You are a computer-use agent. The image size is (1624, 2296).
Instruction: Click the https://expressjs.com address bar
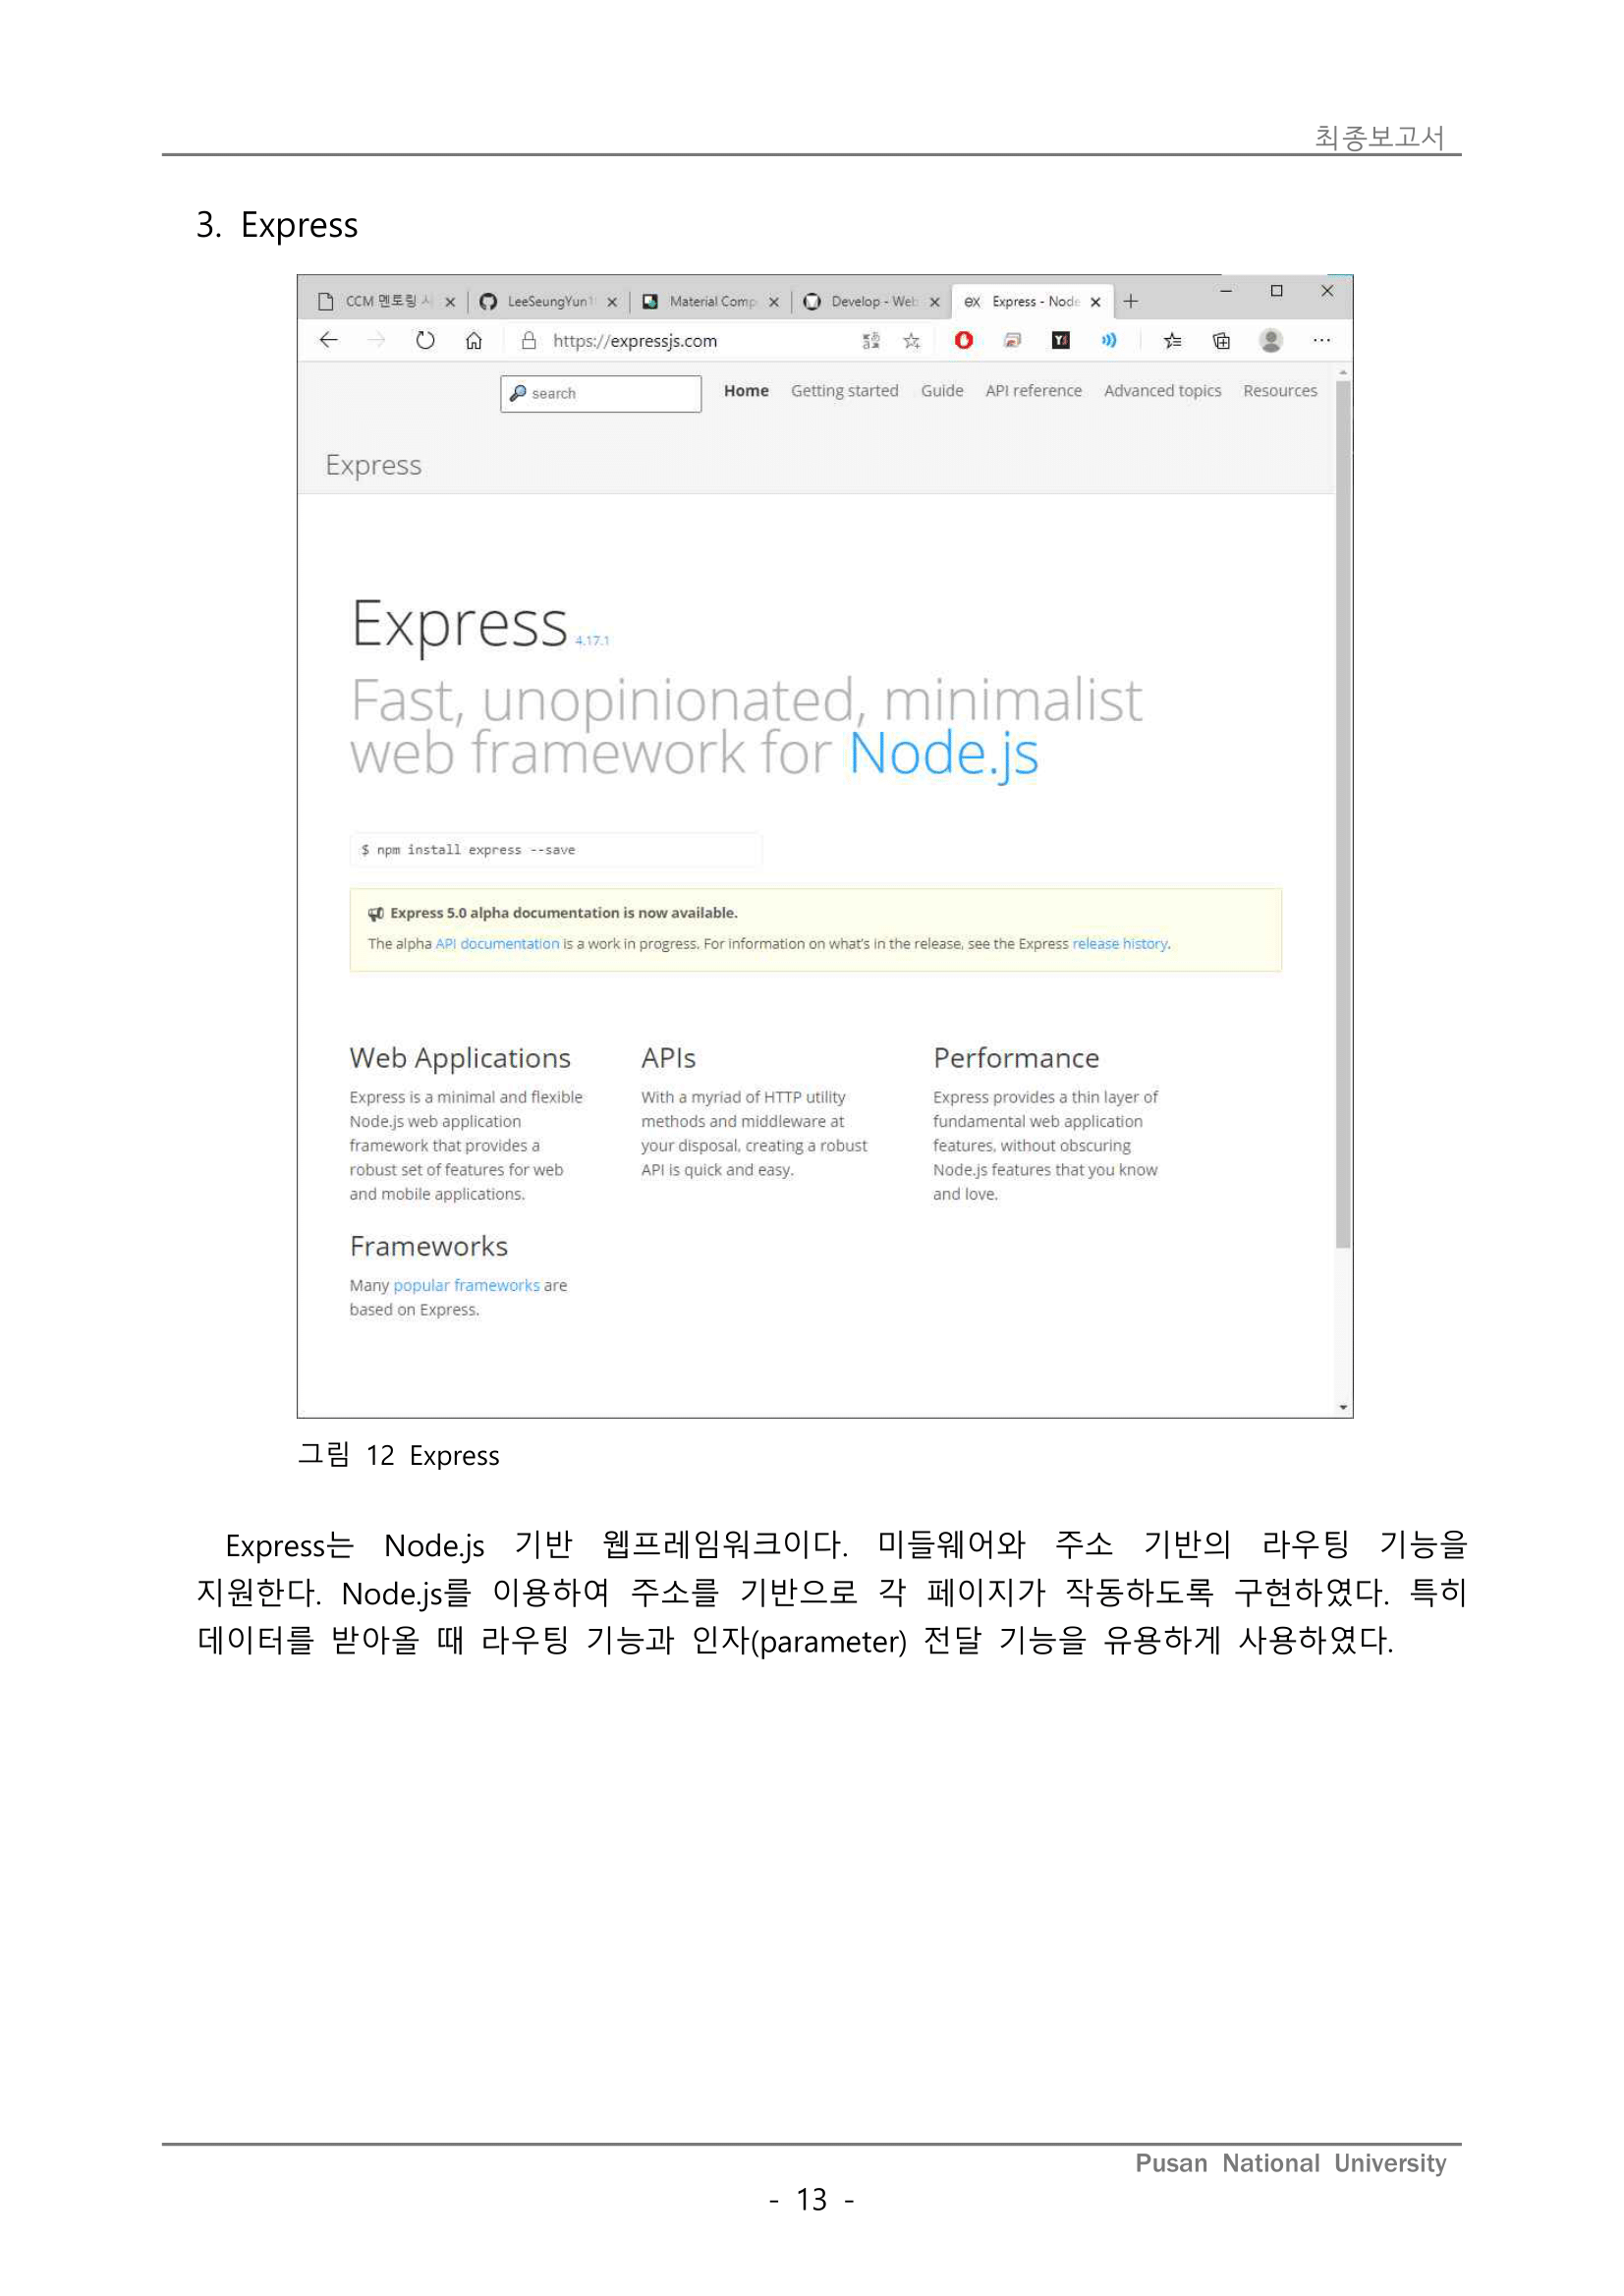[635, 341]
